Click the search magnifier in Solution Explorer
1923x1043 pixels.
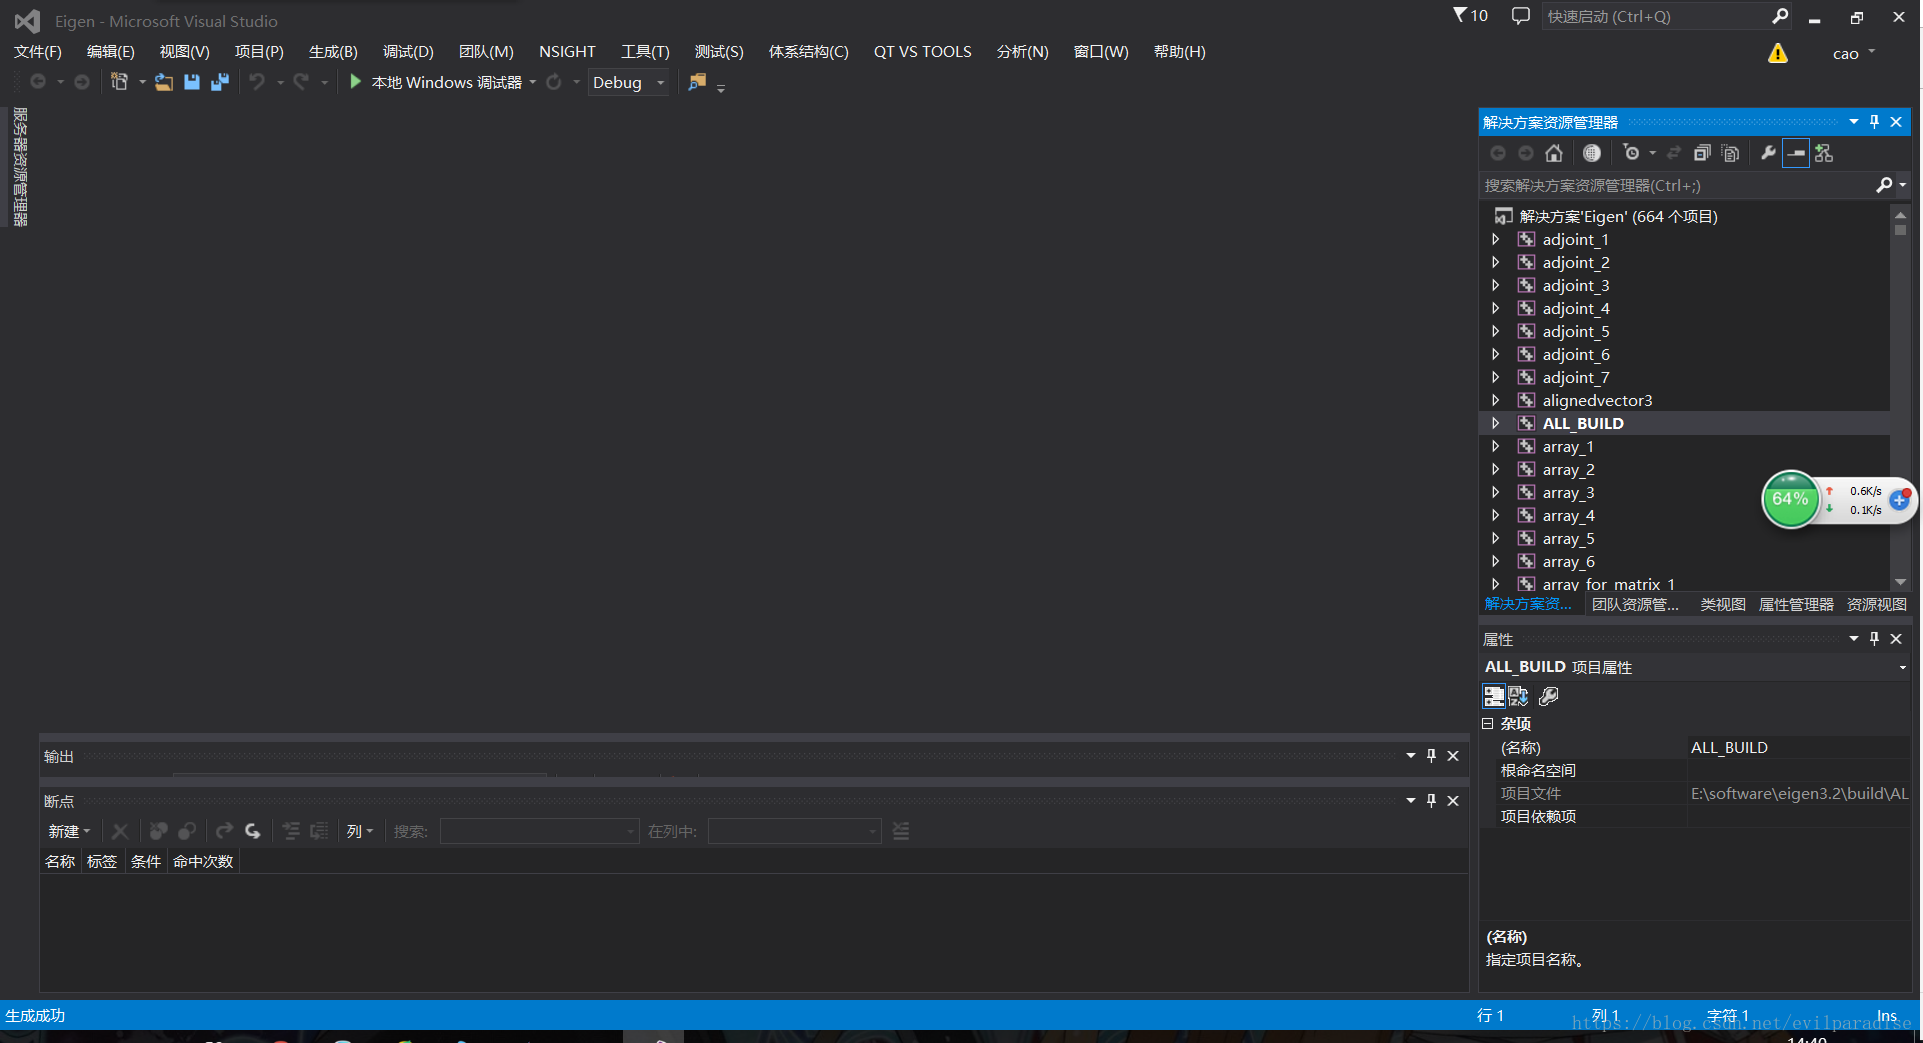click(1884, 185)
